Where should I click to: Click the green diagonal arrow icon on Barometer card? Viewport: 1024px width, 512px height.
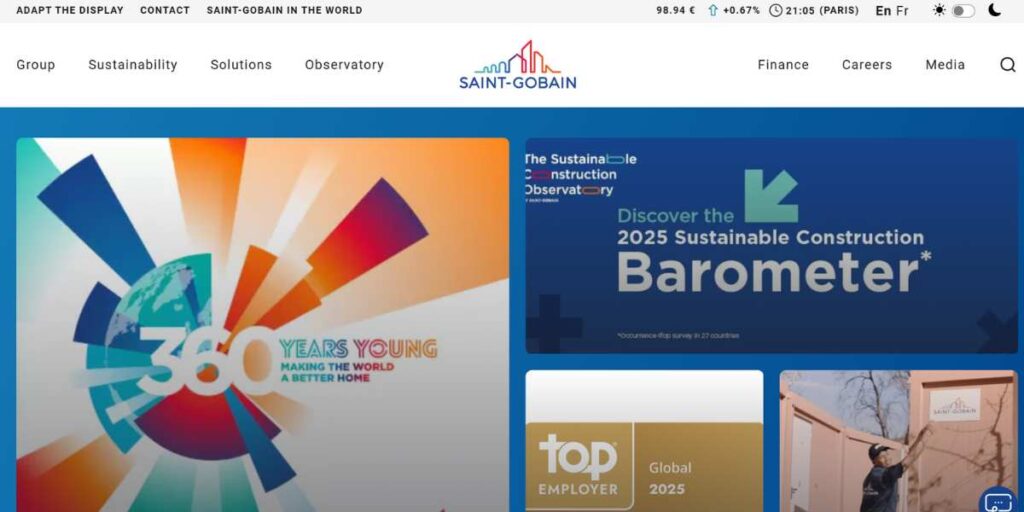coord(771,196)
